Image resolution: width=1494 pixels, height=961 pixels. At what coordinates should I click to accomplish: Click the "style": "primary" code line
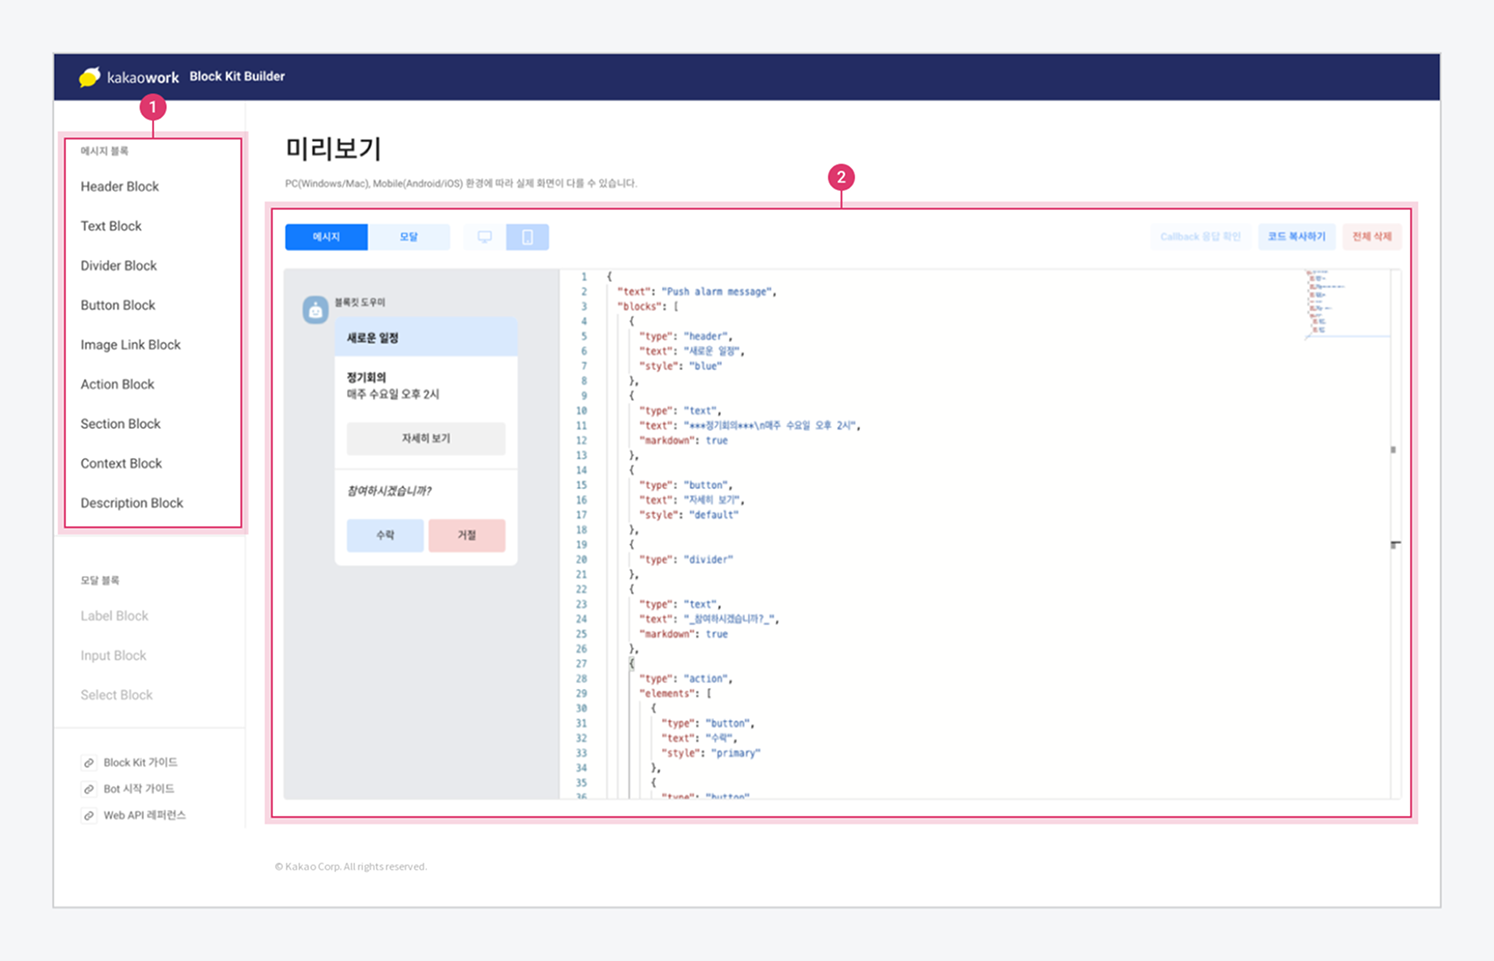point(711,753)
